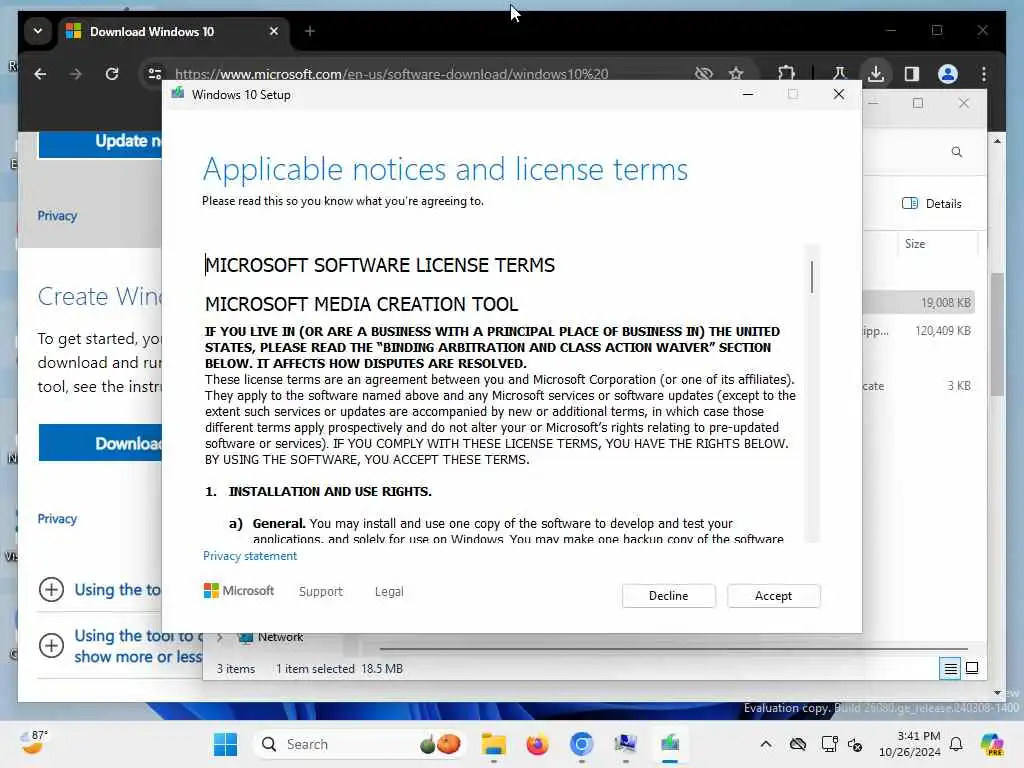Open the Support link in Setup footer

tap(321, 591)
